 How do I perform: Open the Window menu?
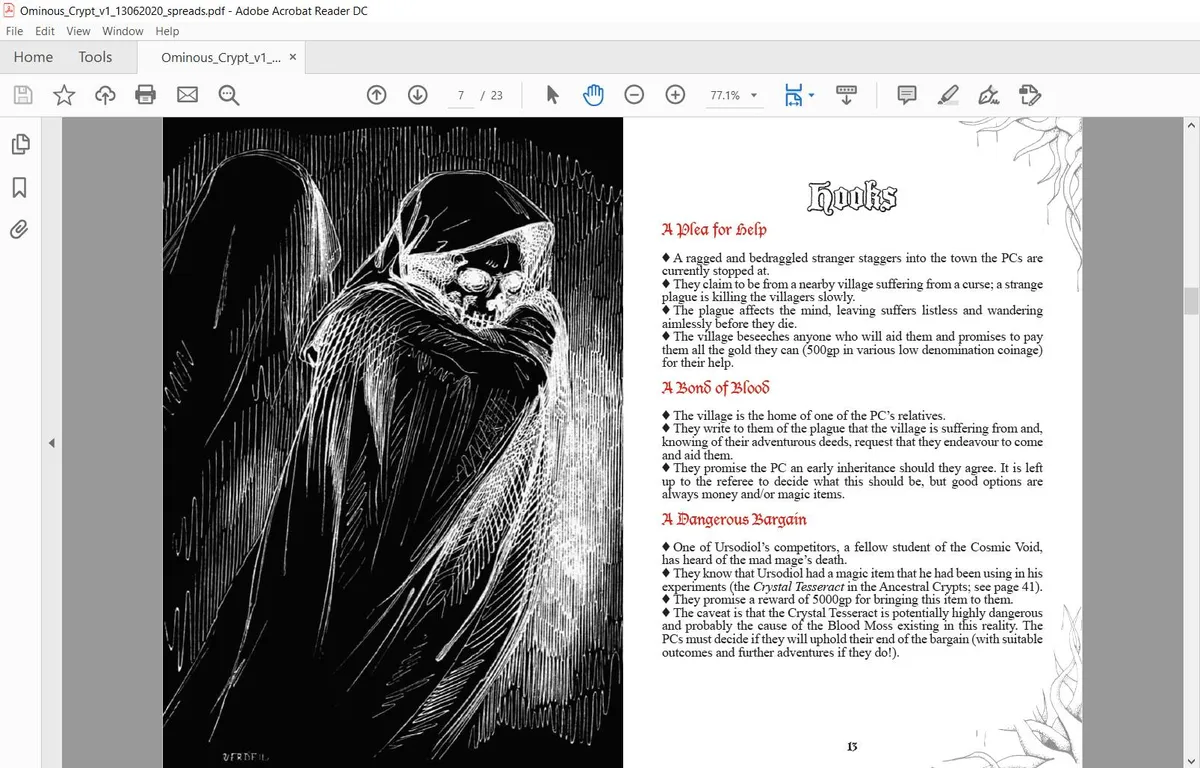(x=123, y=31)
